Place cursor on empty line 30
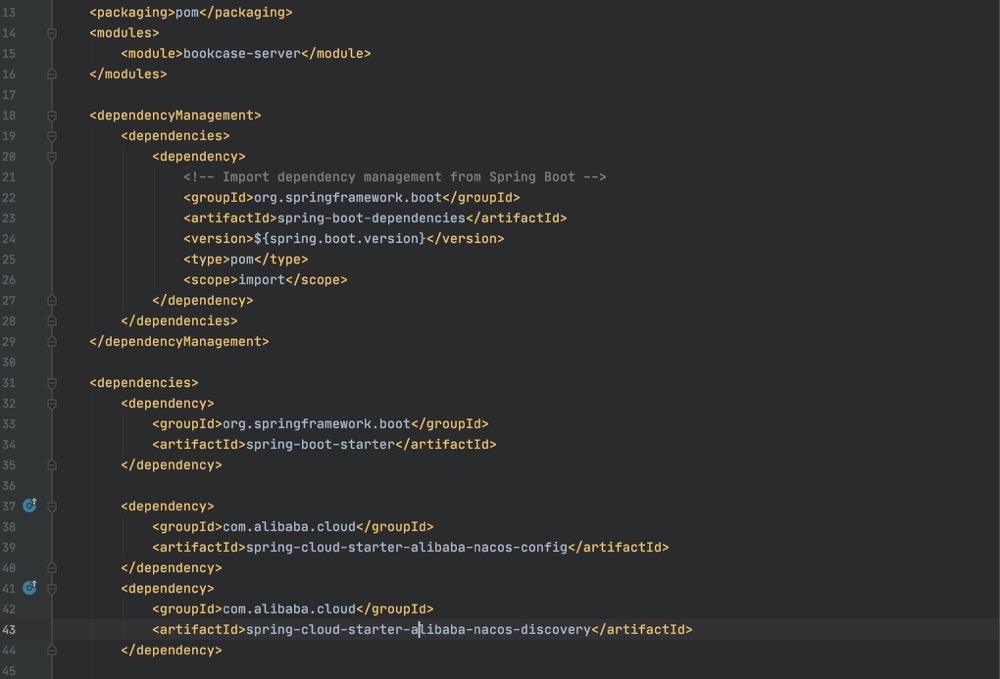Viewport: 1000px width, 679px height. (529, 362)
